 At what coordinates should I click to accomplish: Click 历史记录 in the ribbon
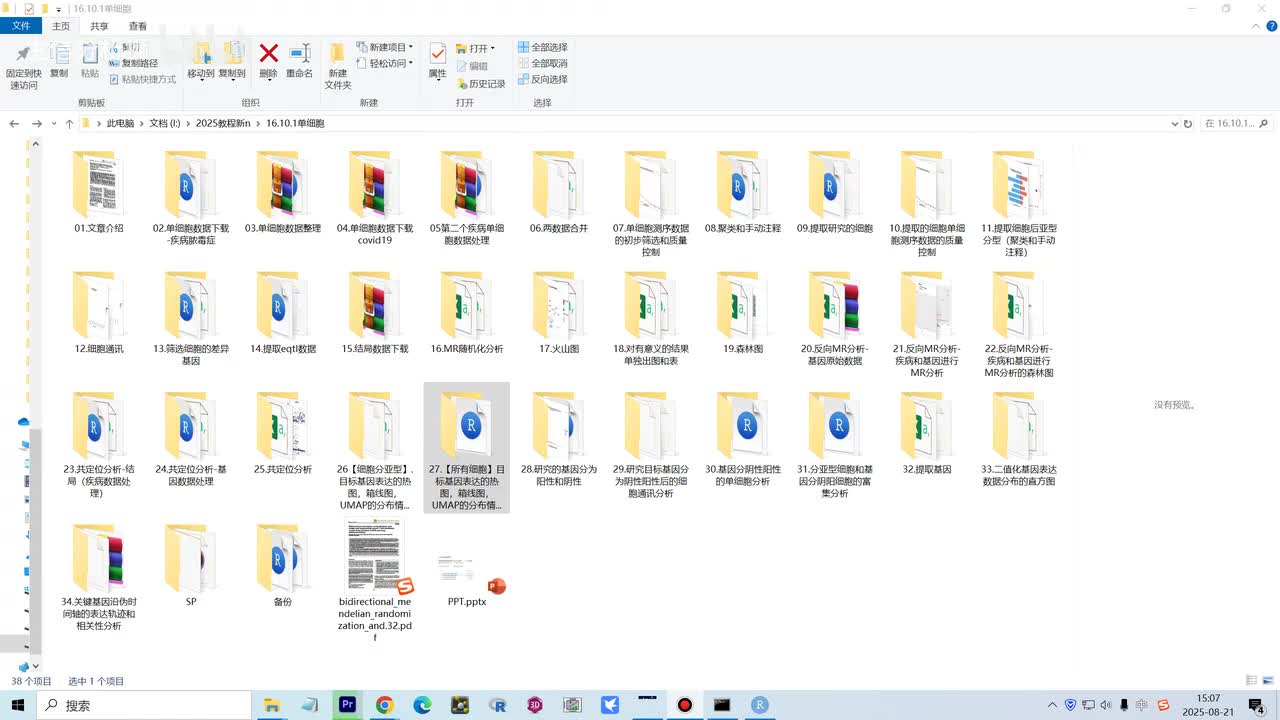point(481,84)
